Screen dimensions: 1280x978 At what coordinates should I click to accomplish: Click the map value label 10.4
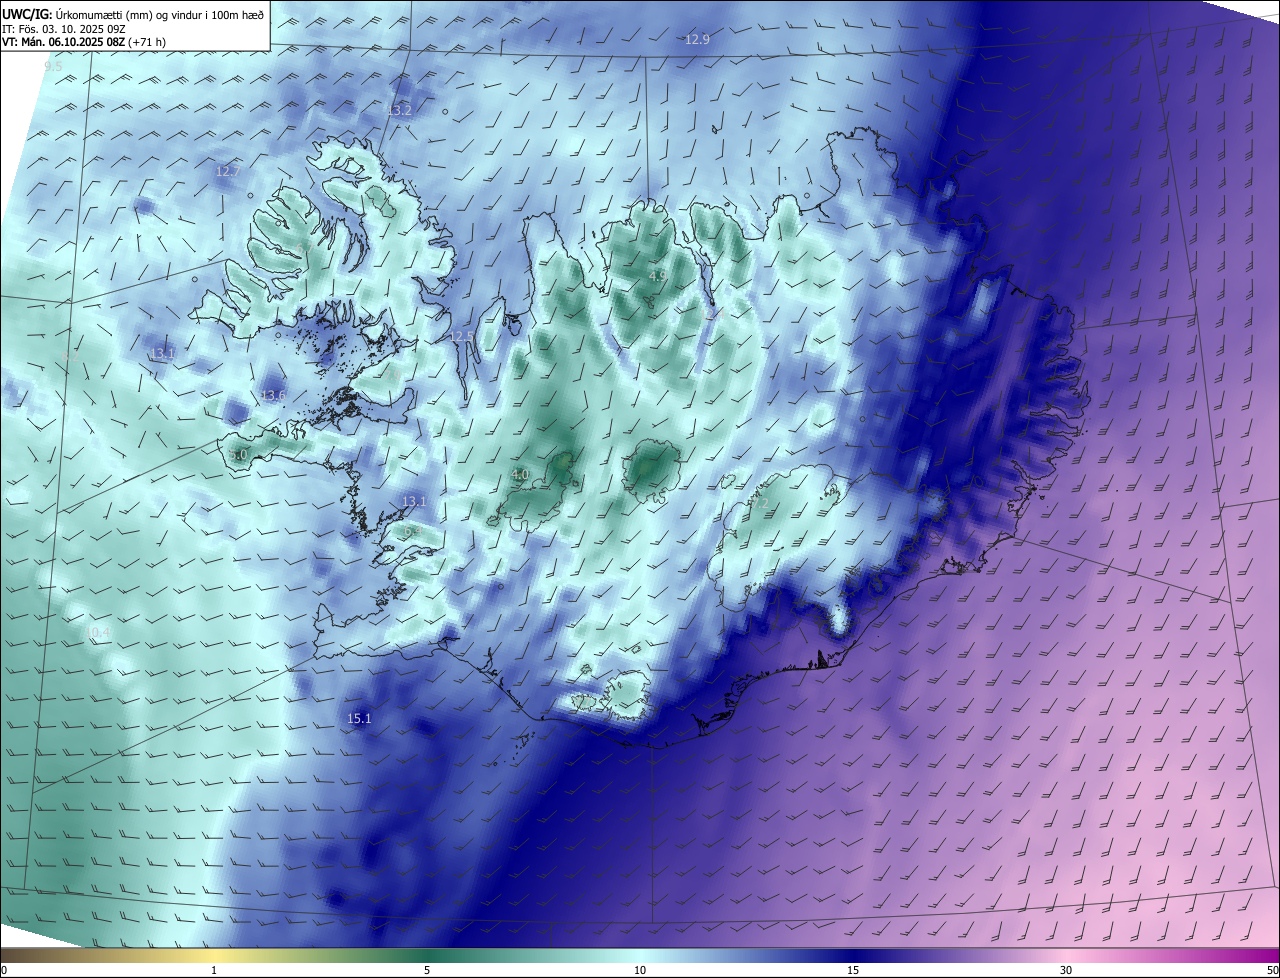coord(99,632)
